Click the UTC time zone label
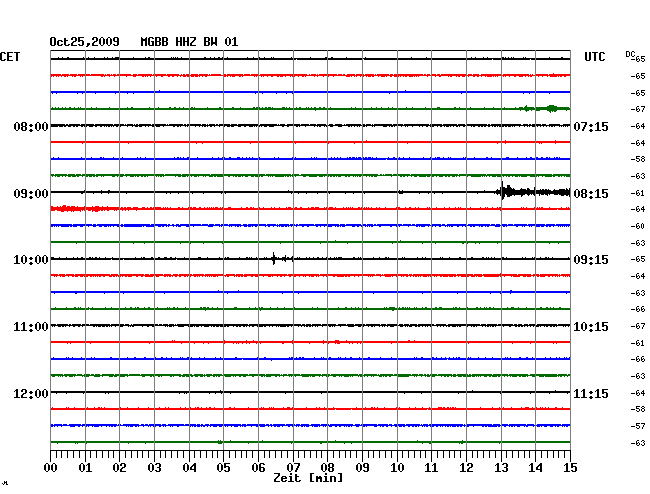 [x=594, y=57]
